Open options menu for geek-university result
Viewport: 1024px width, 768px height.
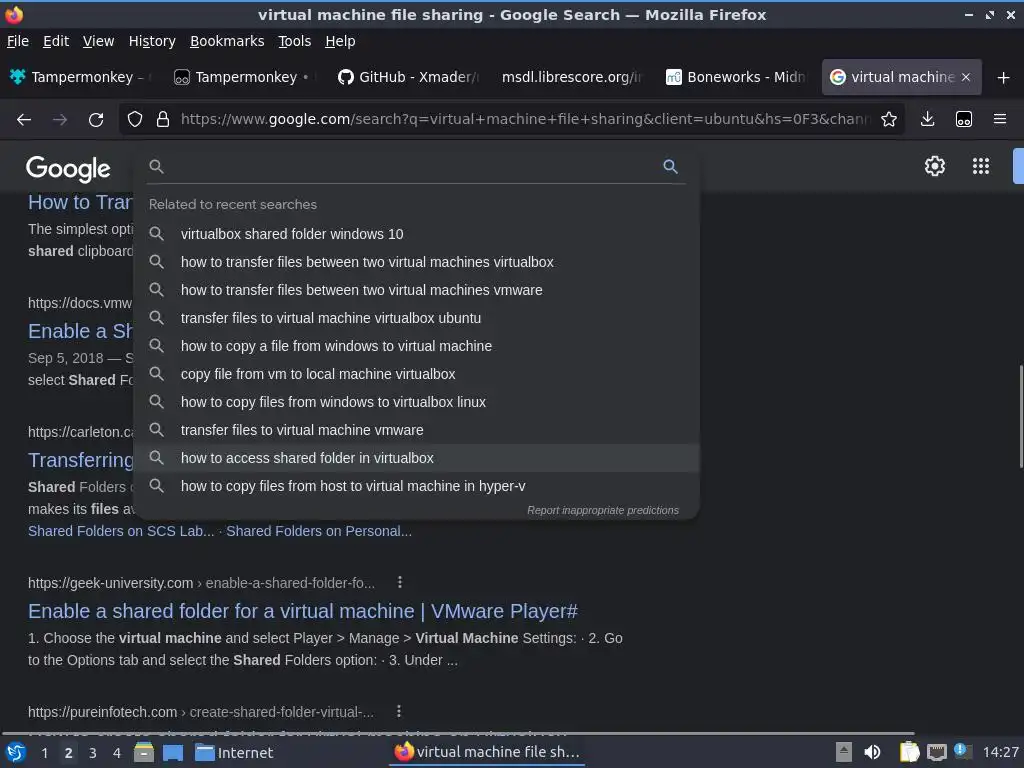400,582
